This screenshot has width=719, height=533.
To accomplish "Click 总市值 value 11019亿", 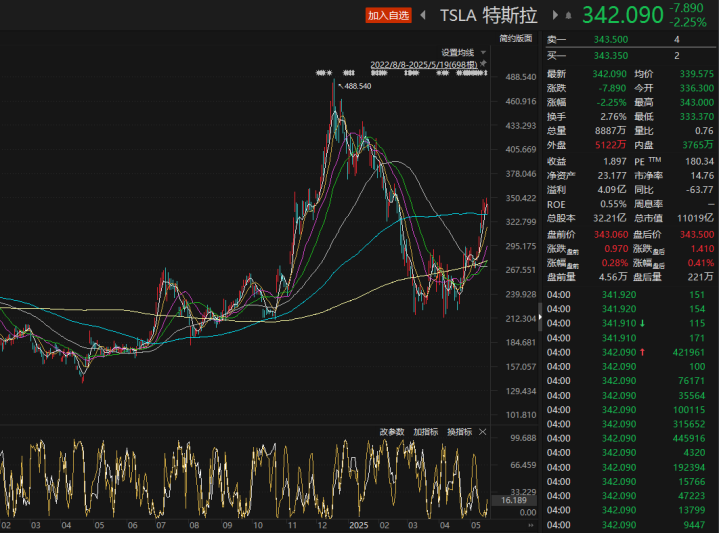I will tap(695, 218).
